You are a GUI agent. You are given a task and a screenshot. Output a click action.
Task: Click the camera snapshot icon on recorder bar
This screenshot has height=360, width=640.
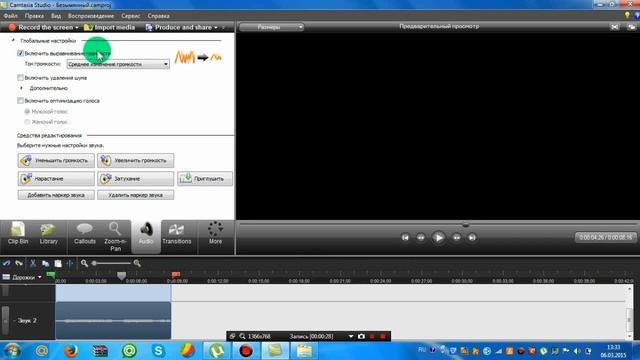(x=361, y=336)
